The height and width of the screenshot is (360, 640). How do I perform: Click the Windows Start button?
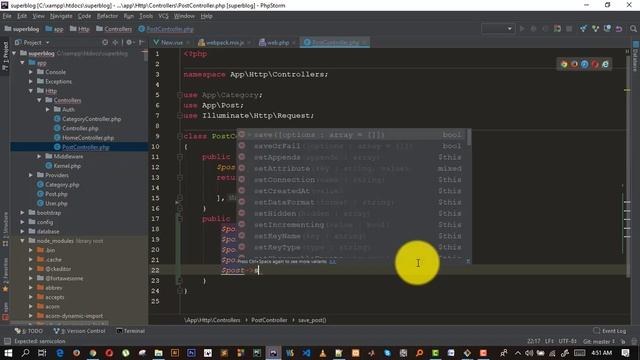click(8, 353)
